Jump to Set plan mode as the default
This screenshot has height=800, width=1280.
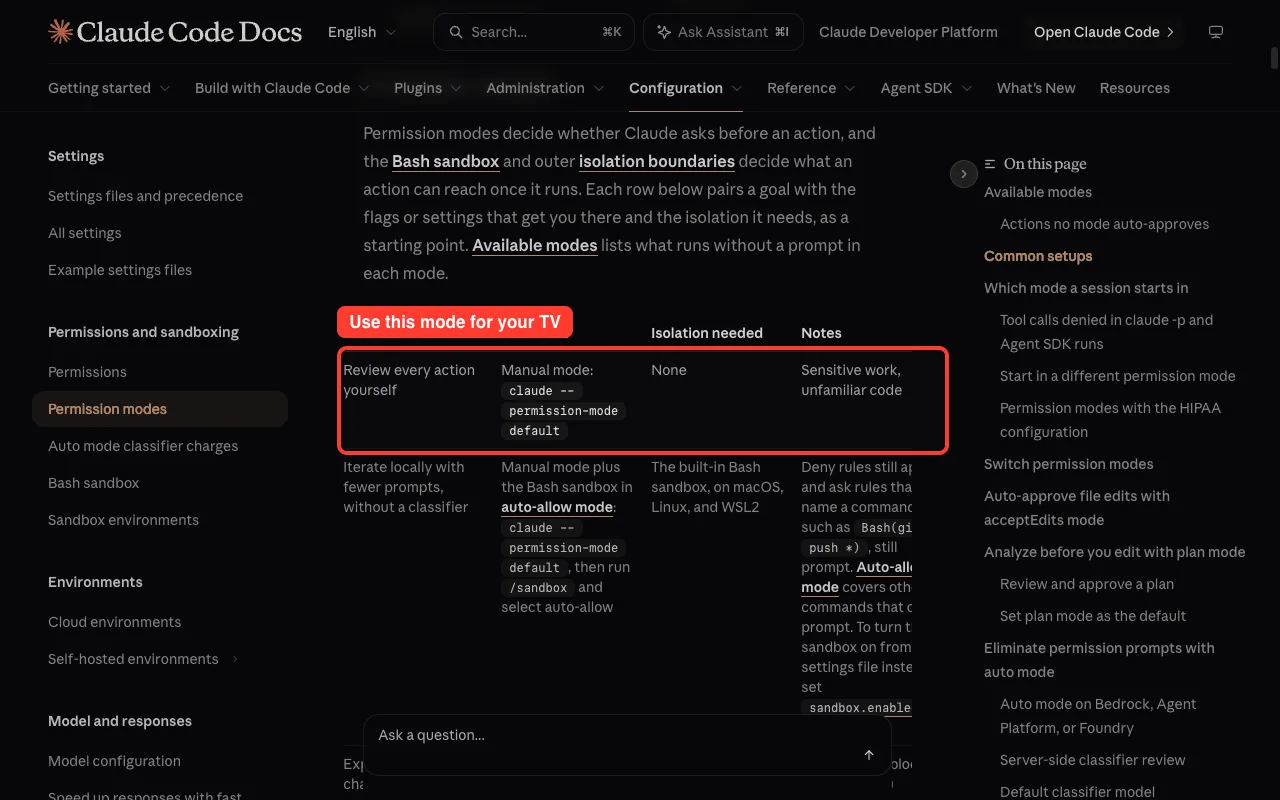coord(1093,616)
